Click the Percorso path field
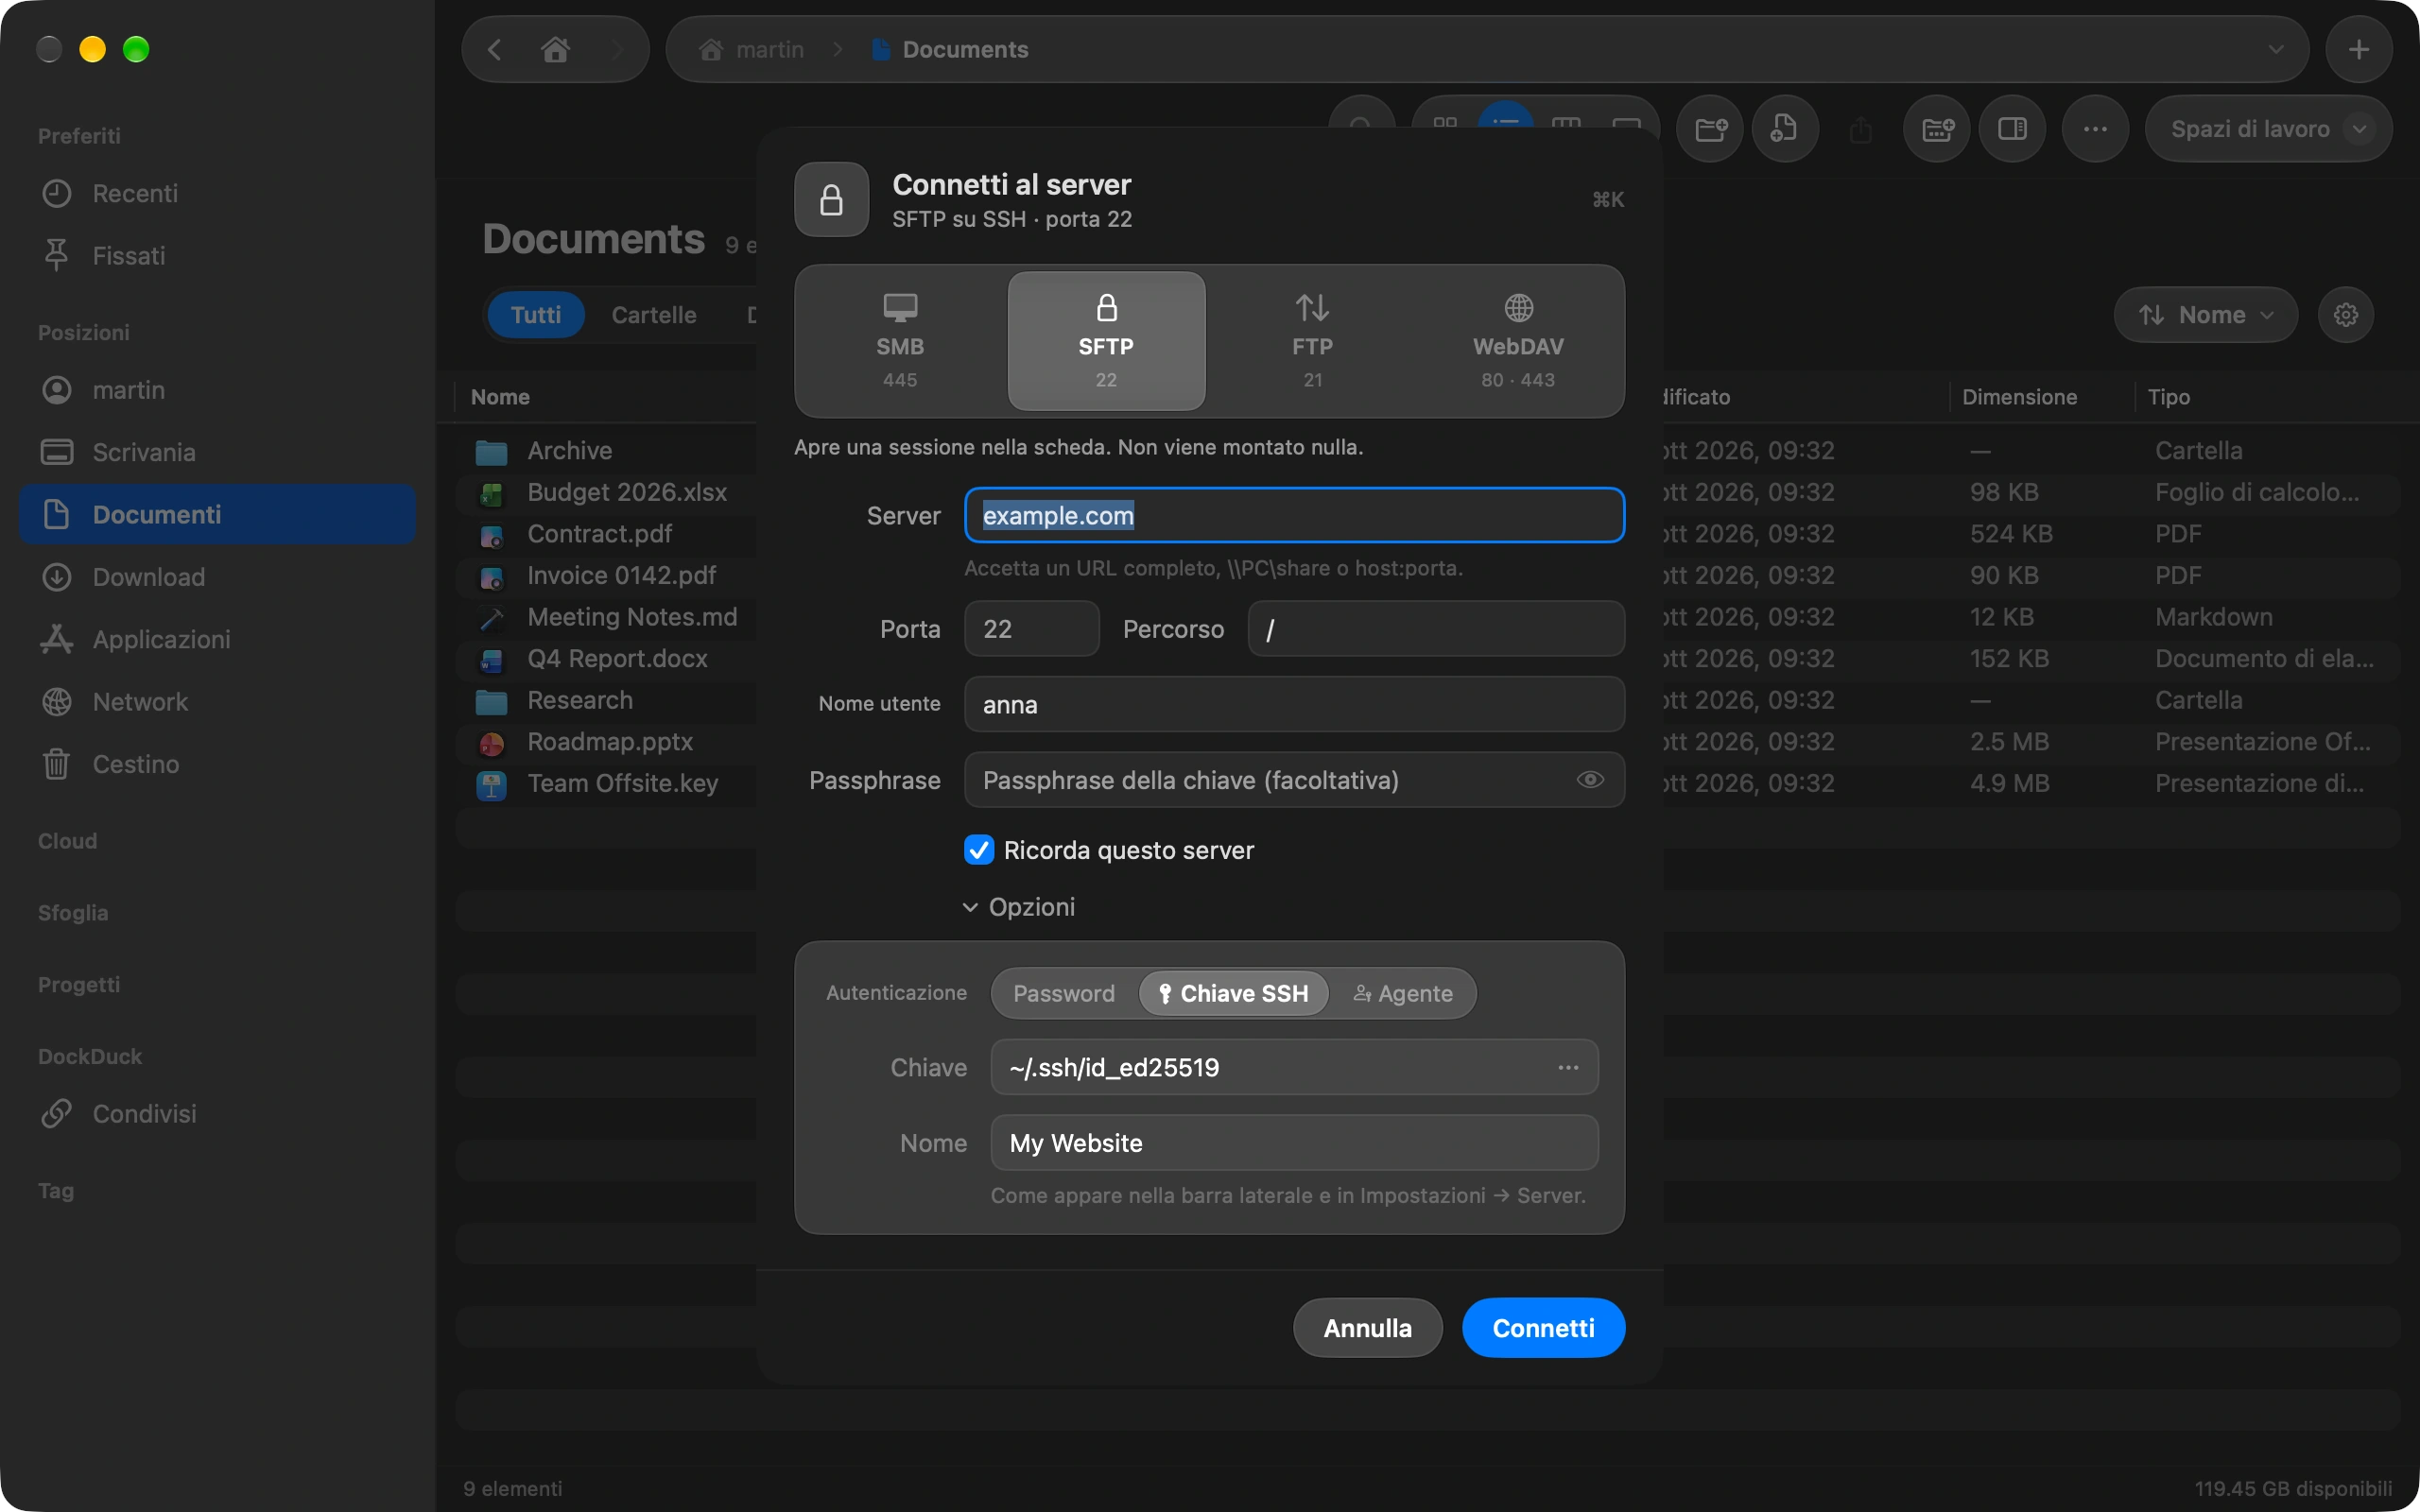This screenshot has height=1512, width=2420. 1436,629
